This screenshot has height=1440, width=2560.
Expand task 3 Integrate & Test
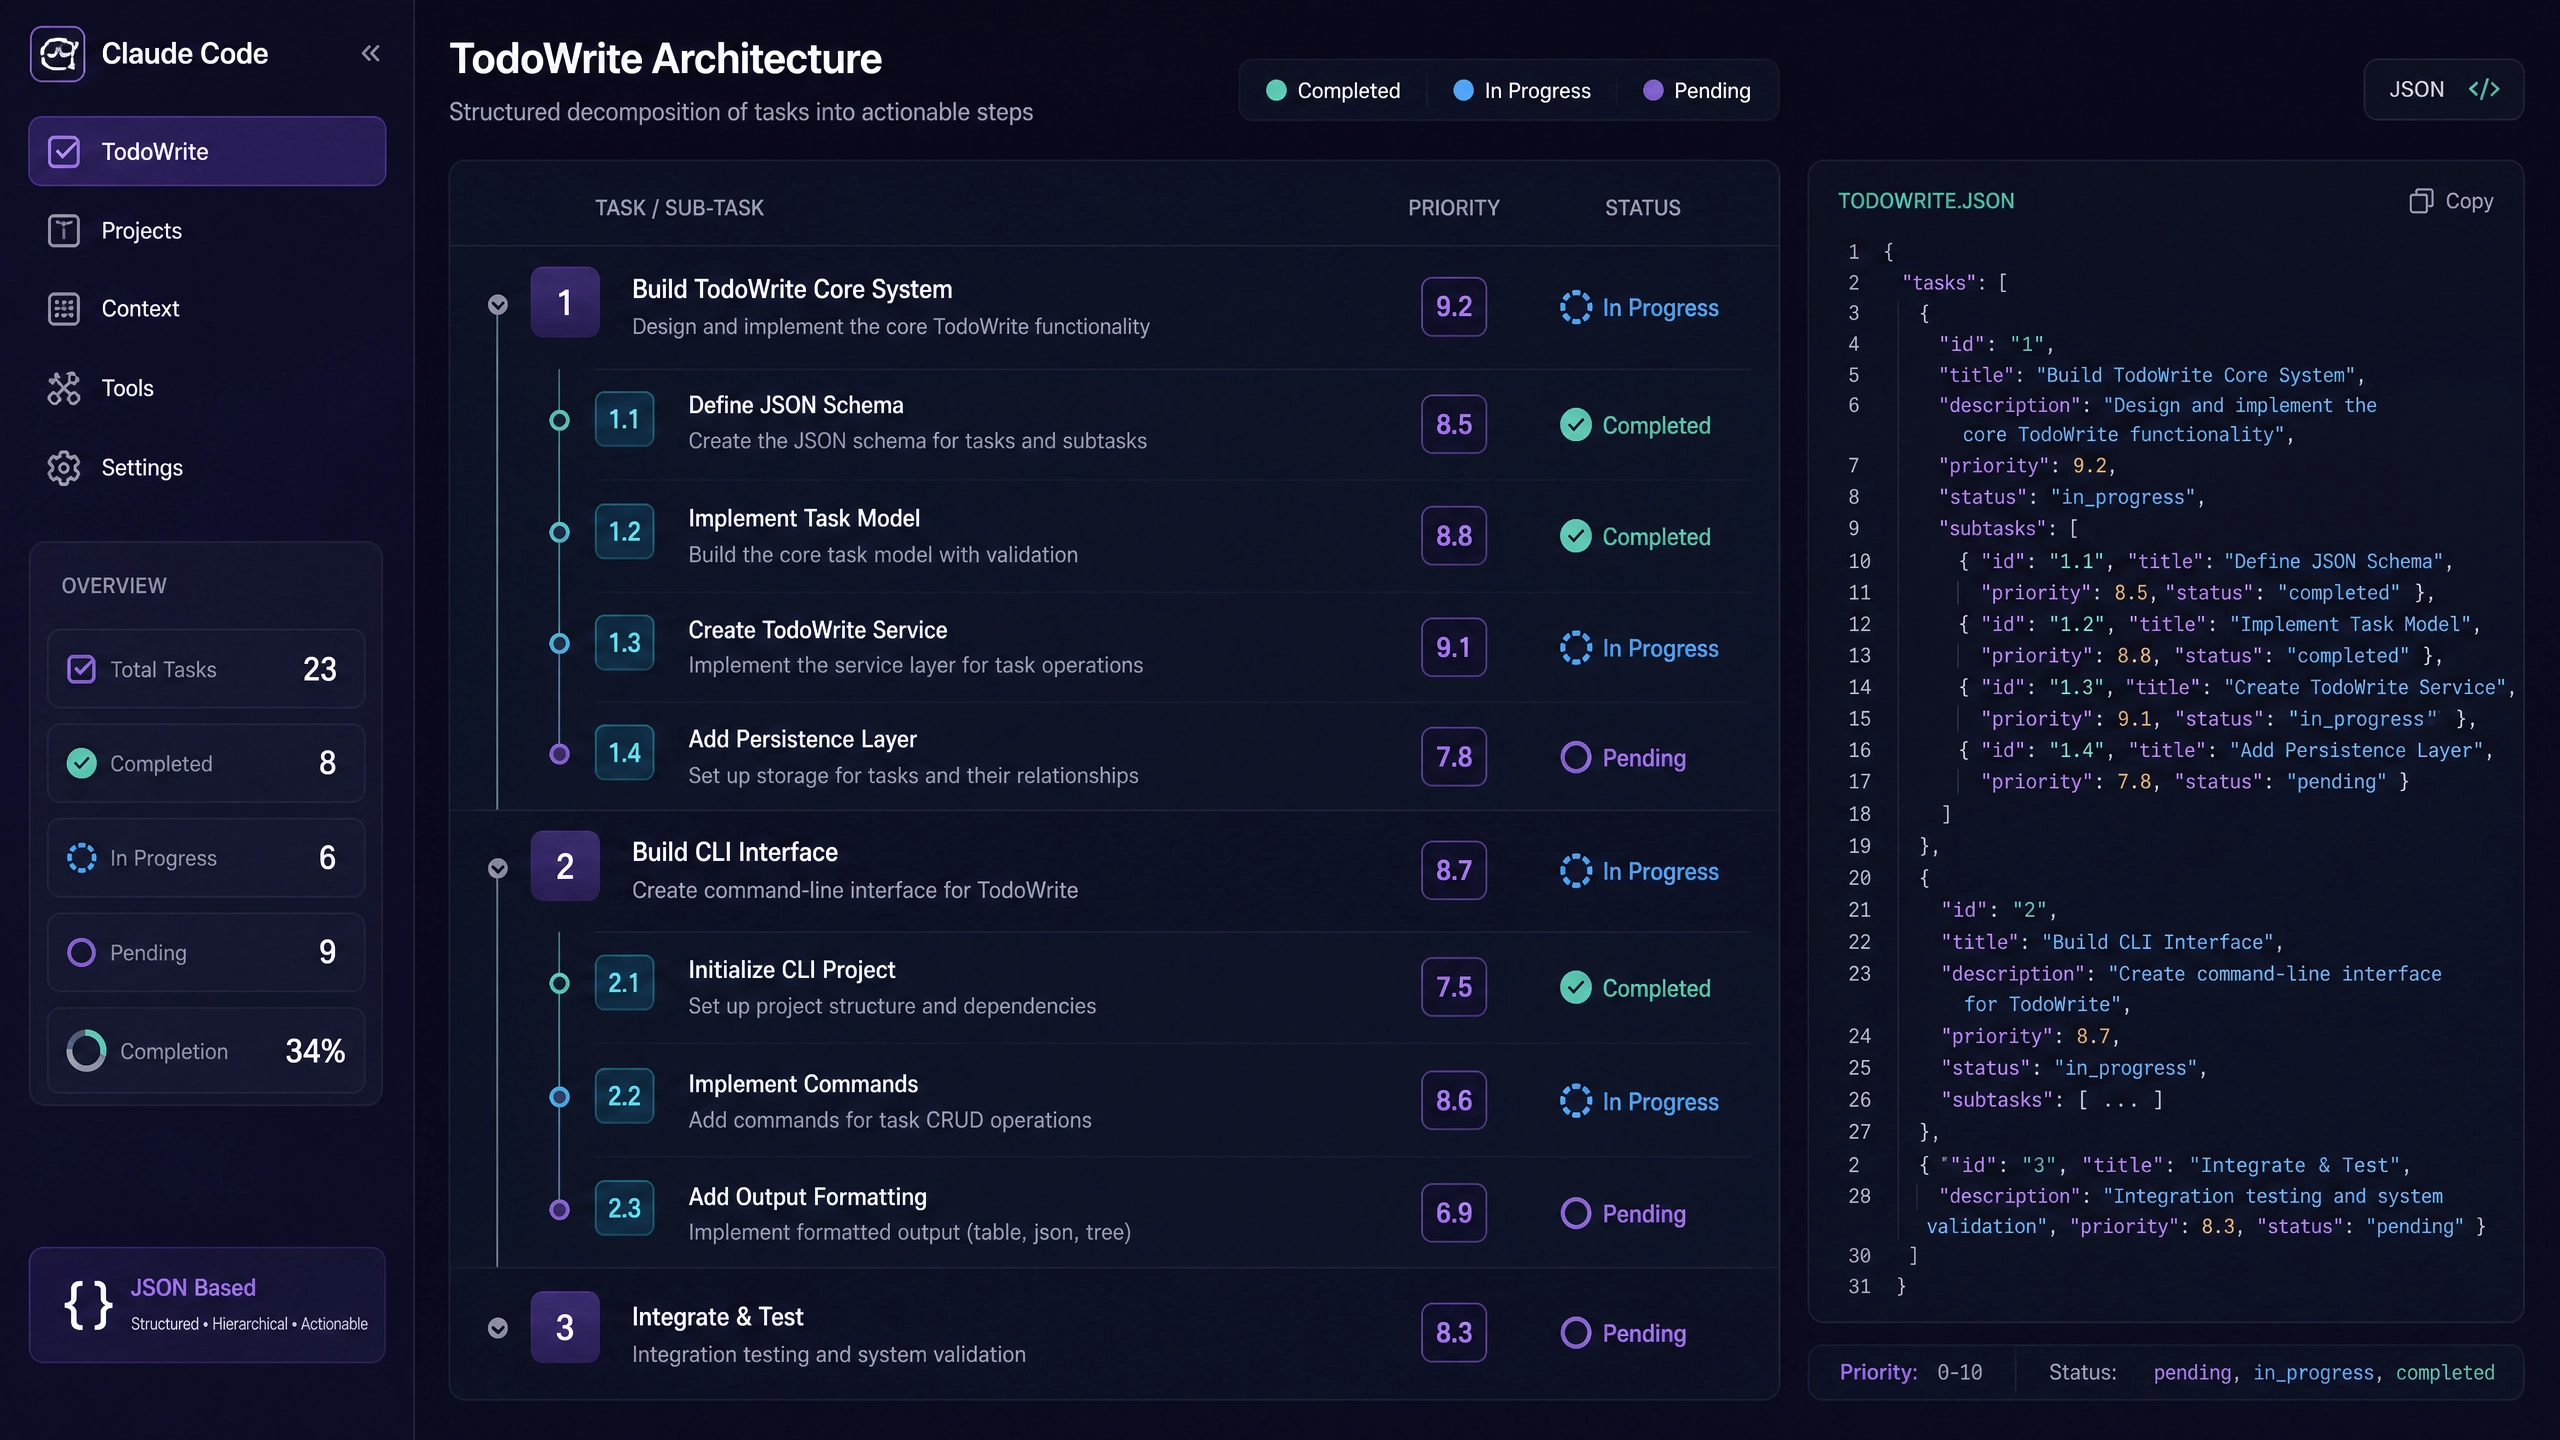(x=498, y=1328)
